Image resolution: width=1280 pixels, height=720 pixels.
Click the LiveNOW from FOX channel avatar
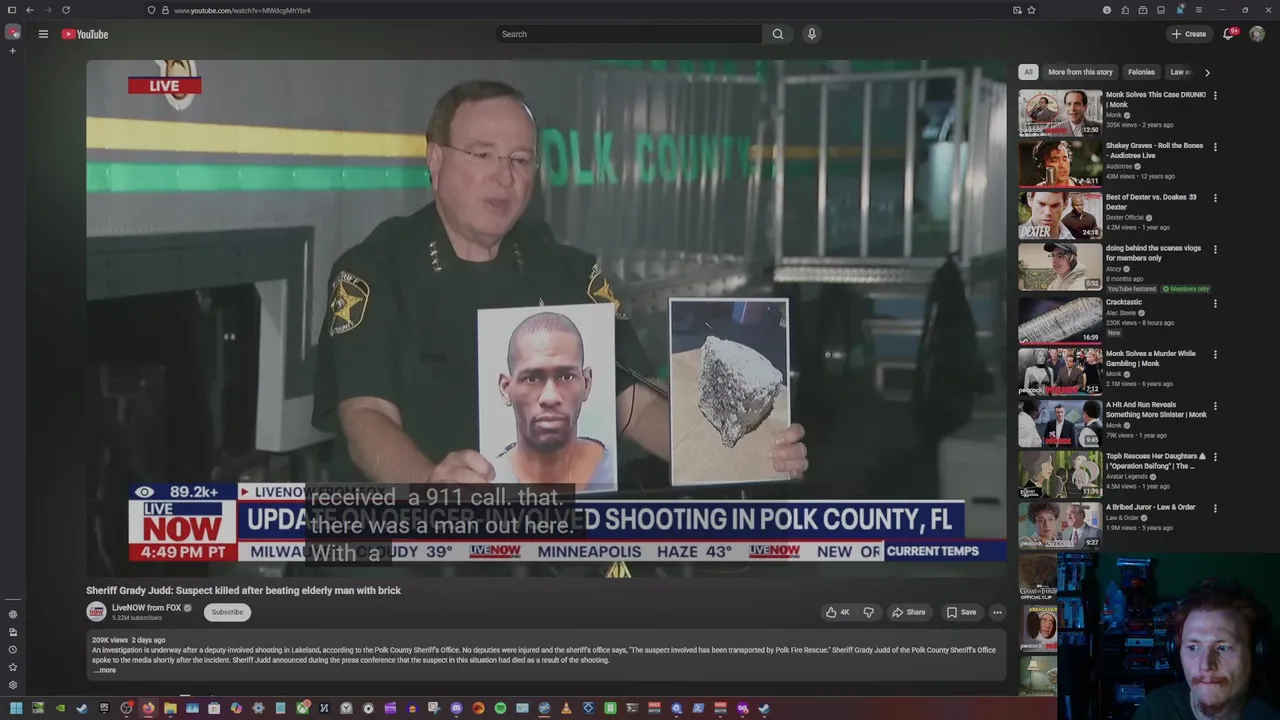click(x=96, y=611)
